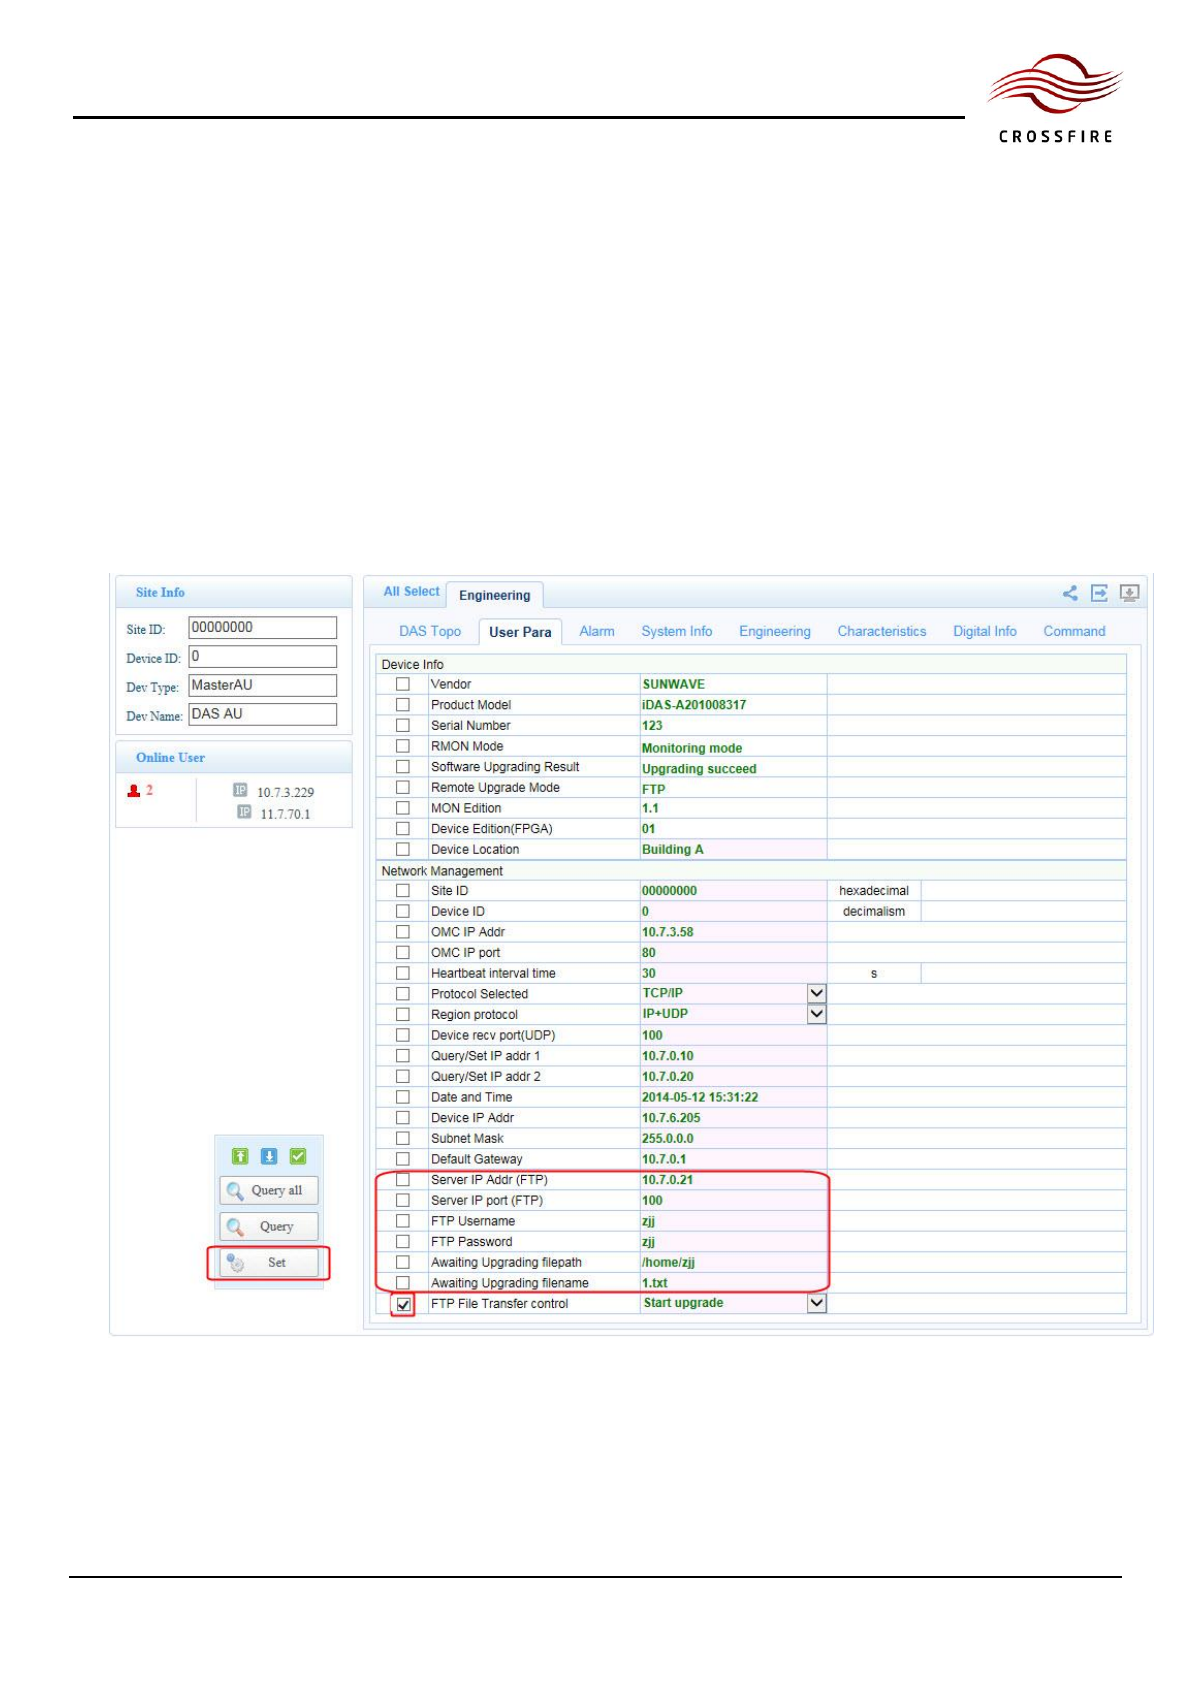
Task: Click the green upload arrow icon
Action: pos(240,1156)
